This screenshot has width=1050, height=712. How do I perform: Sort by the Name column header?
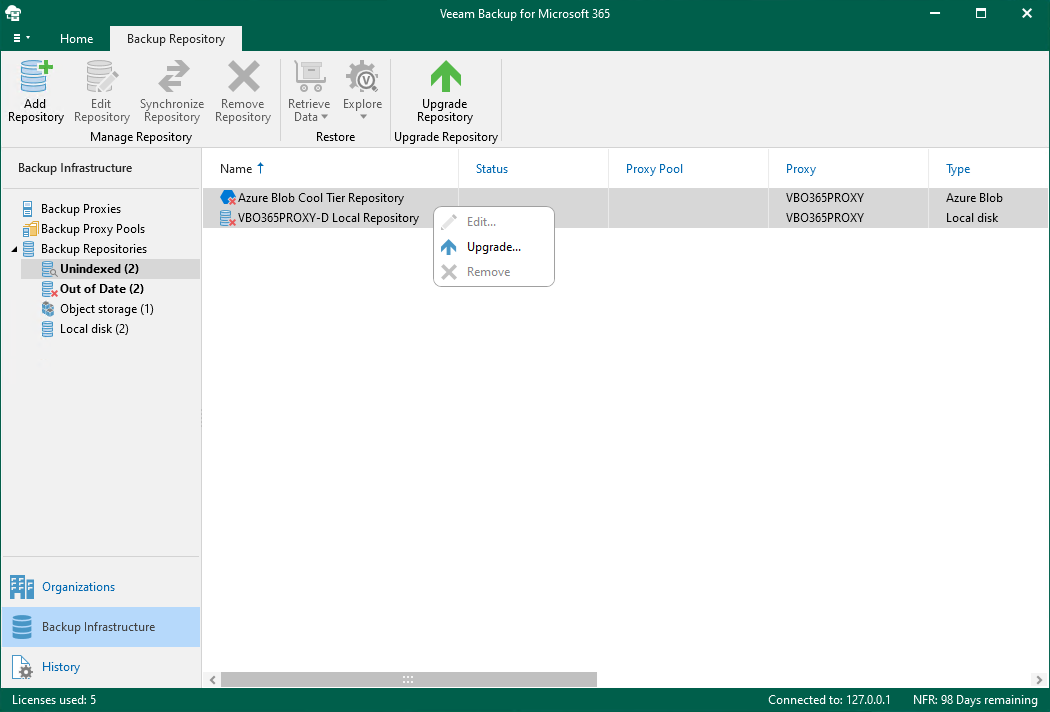(x=236, y=169)
